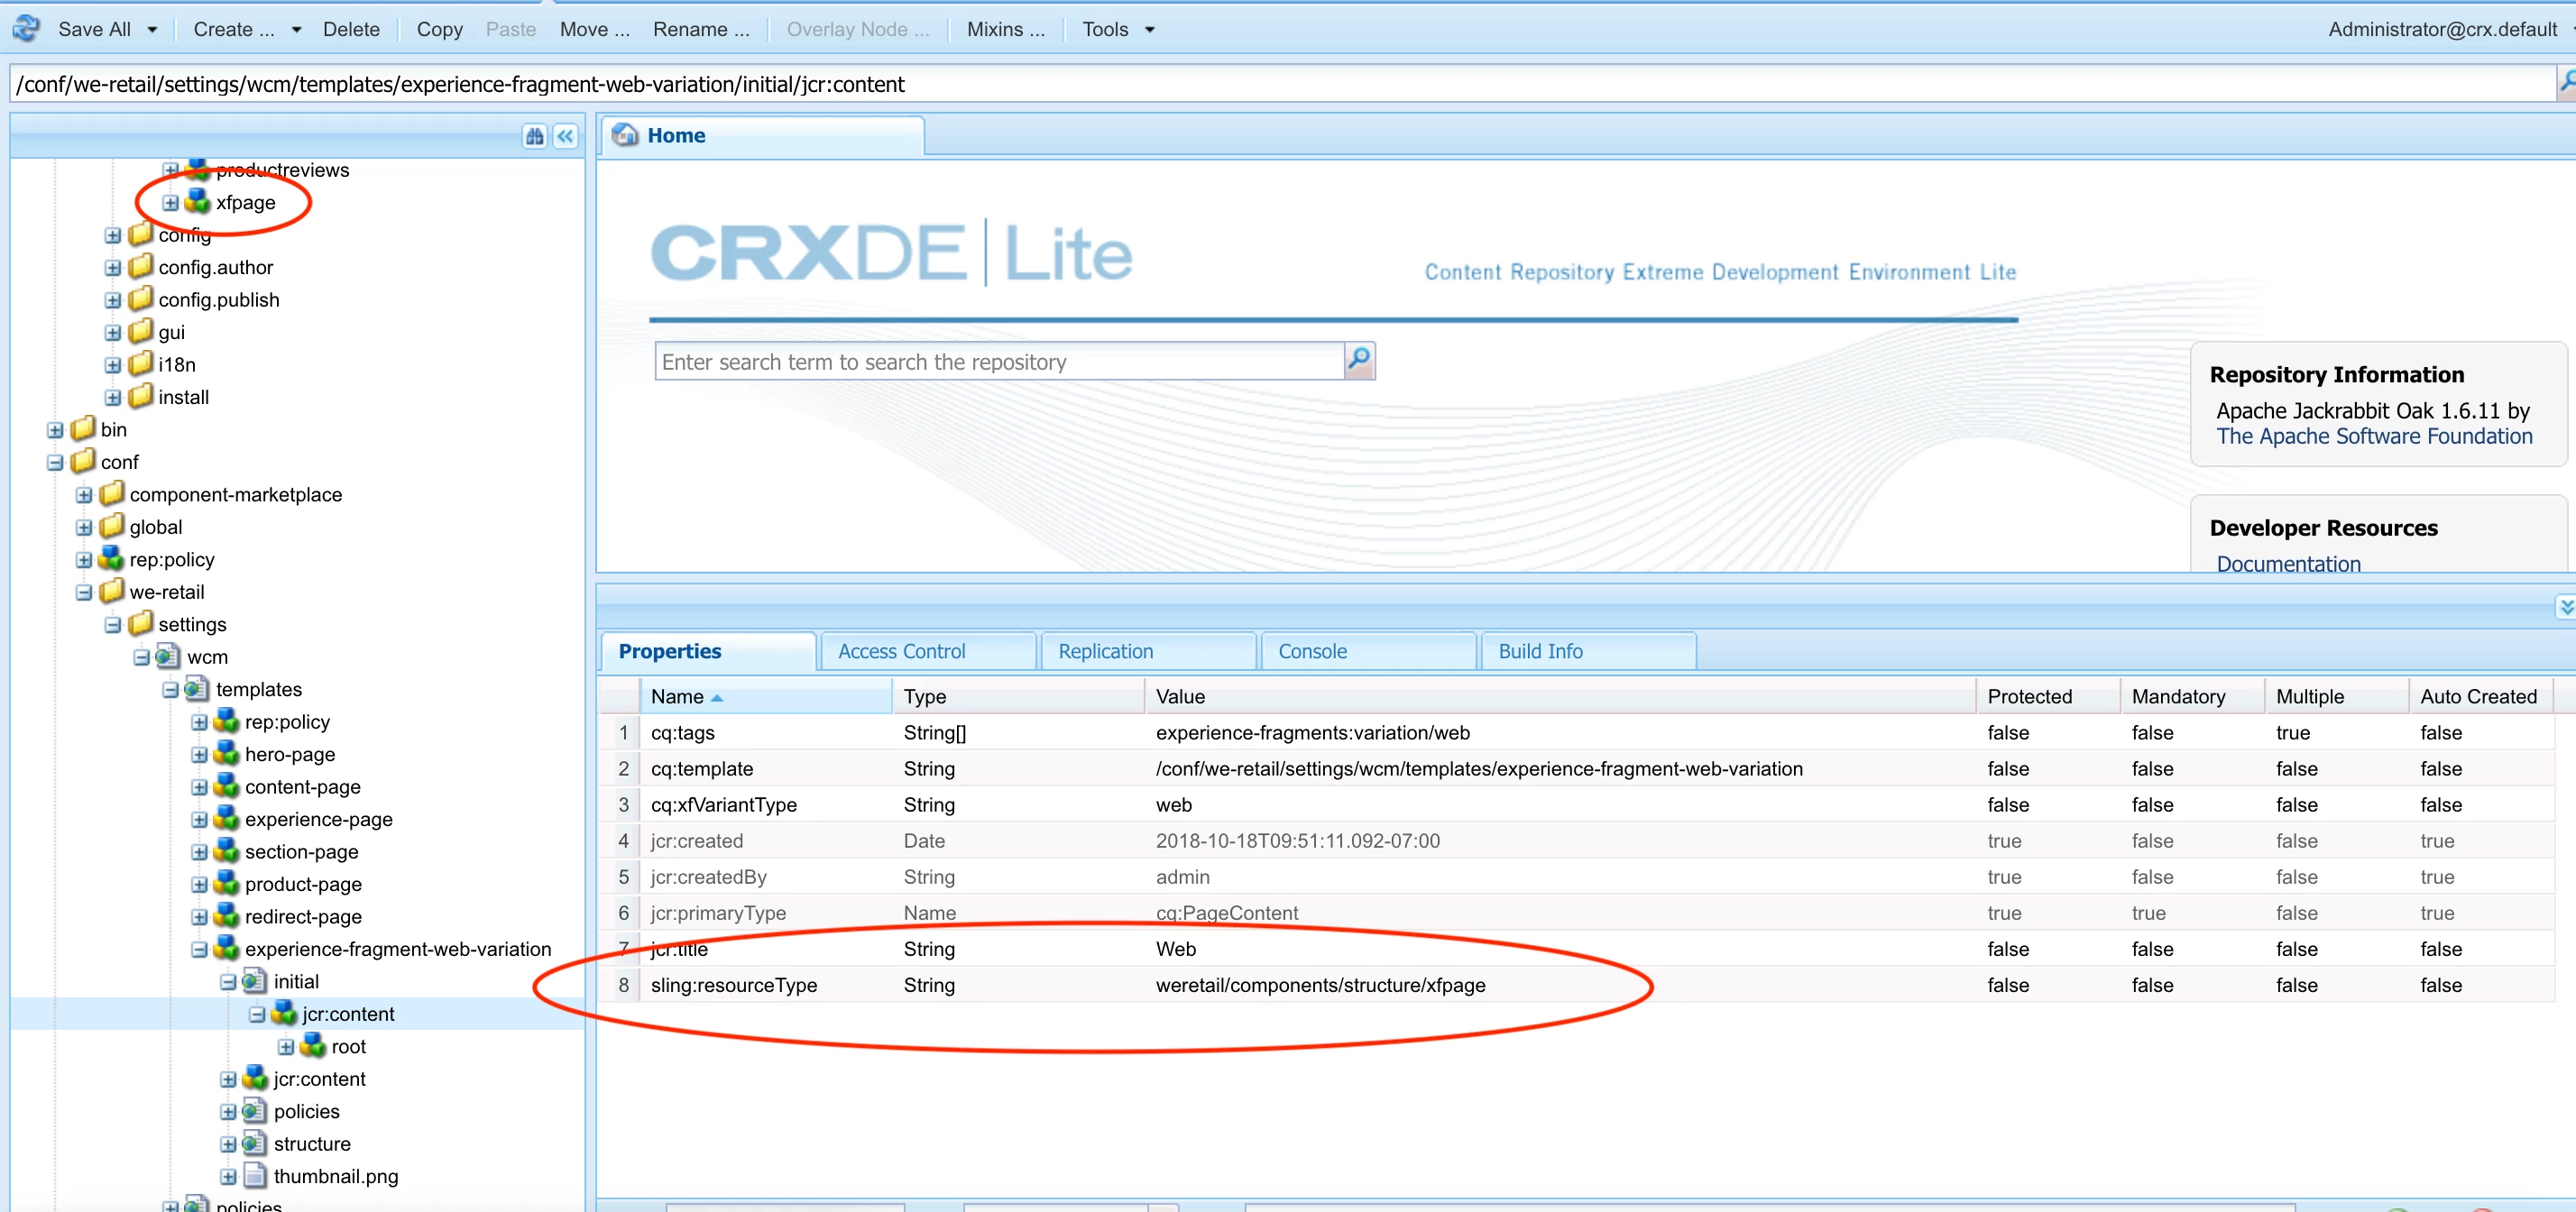Click the refresh icon beside Save All
Viewport: 2576px width, 1212px height.
click(x=27, y=28)
